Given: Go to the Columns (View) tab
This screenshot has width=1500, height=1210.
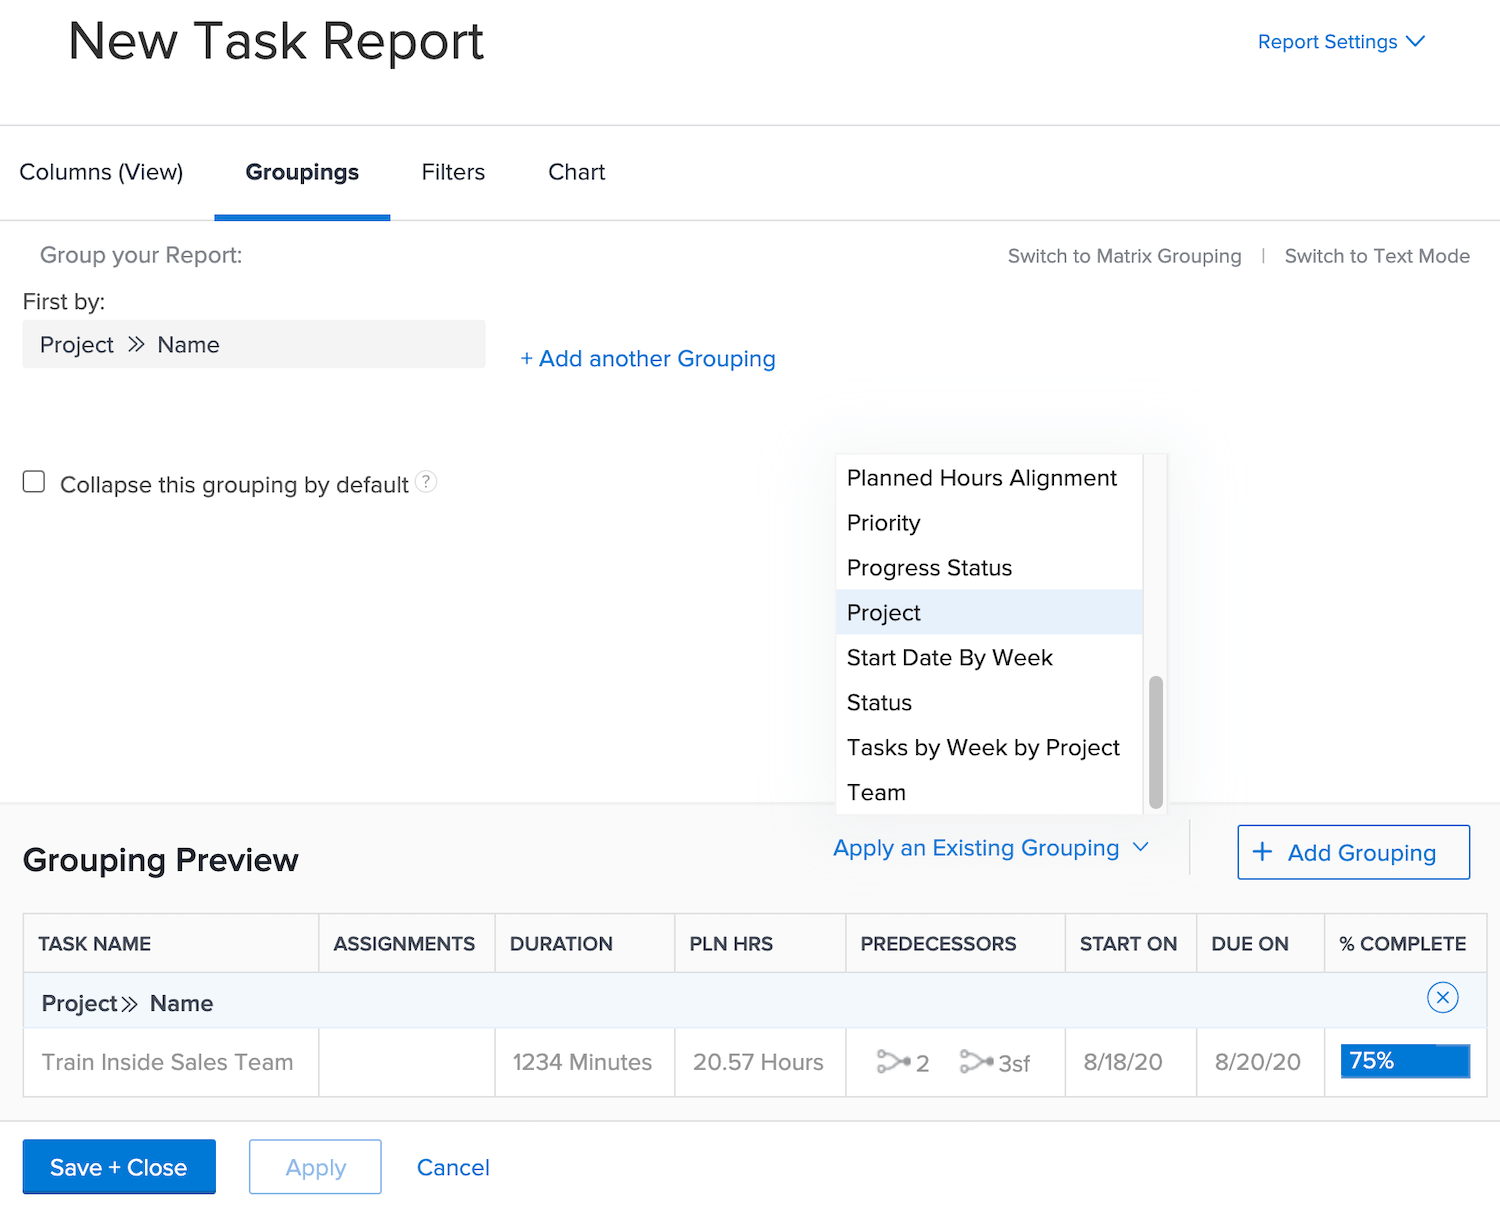Looking at the screenshot, I should click(101, 172).
